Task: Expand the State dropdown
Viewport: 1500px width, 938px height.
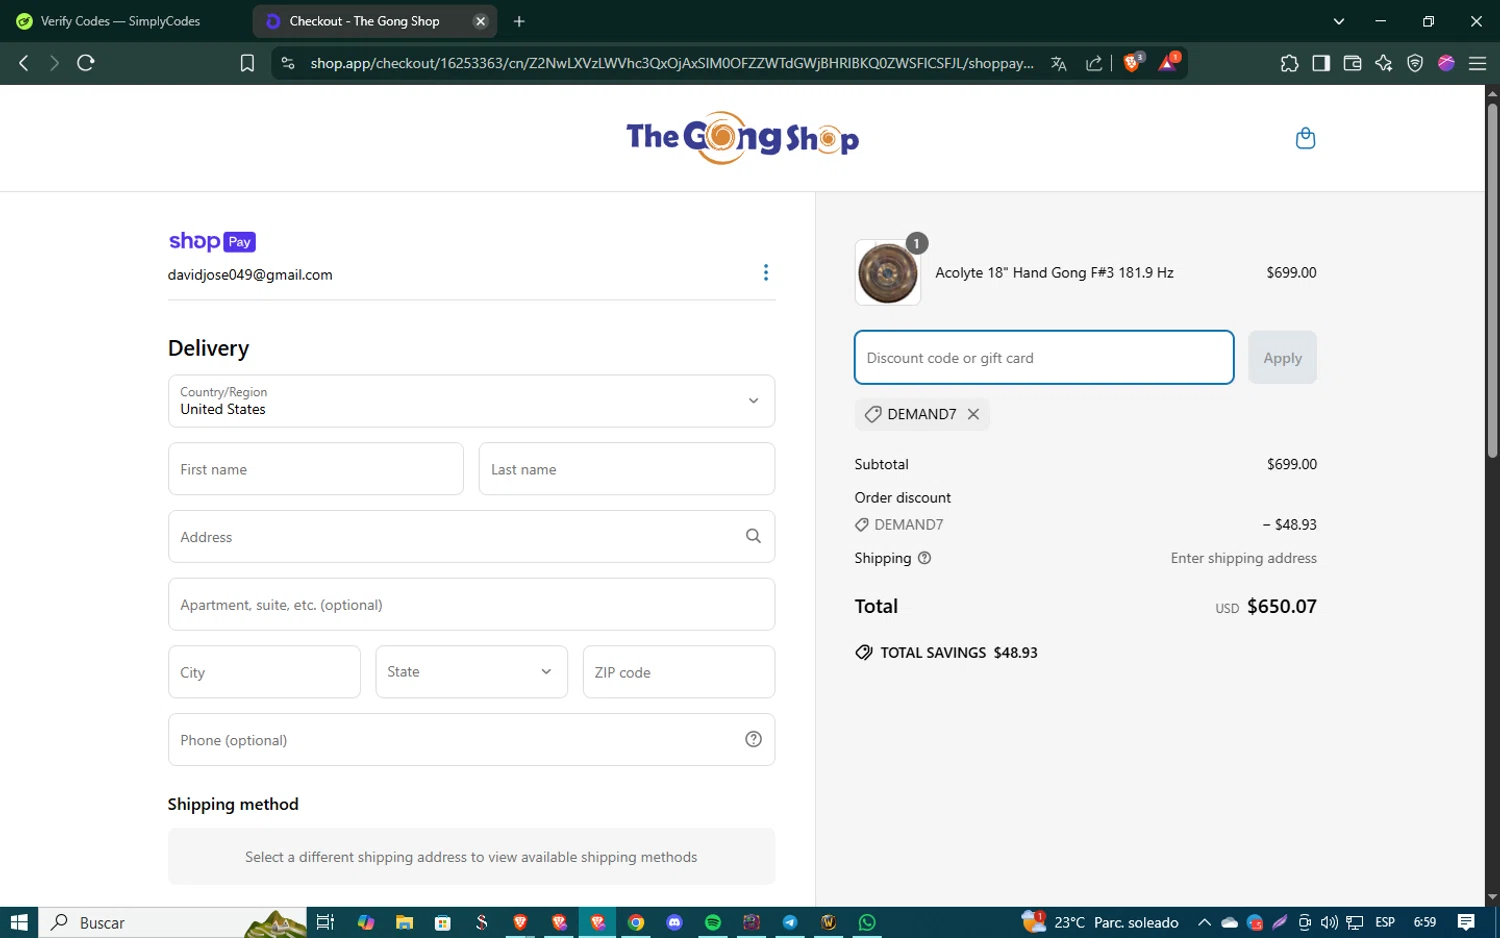Action: [x=471, y=672]
